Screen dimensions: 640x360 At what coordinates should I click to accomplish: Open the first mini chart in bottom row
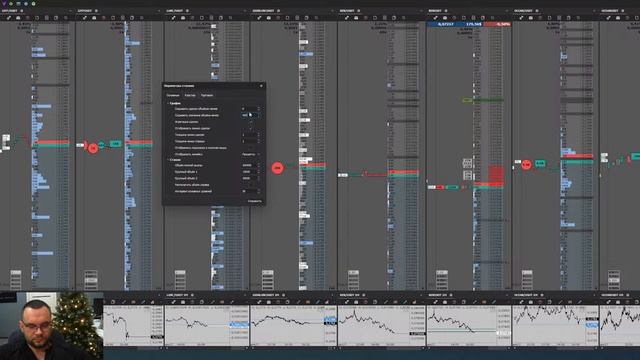[133, 326]
